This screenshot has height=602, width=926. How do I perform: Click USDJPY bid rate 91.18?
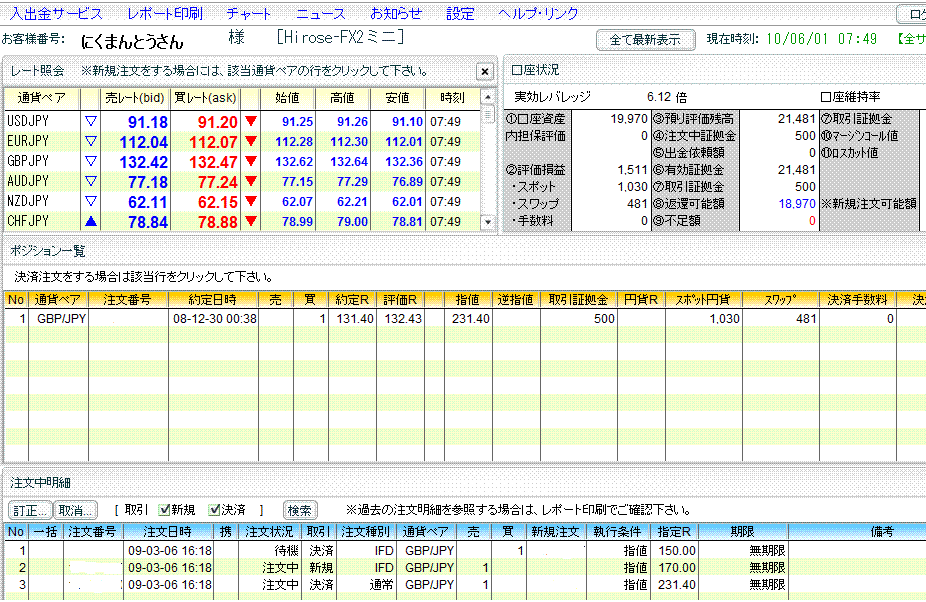[148, 122]
